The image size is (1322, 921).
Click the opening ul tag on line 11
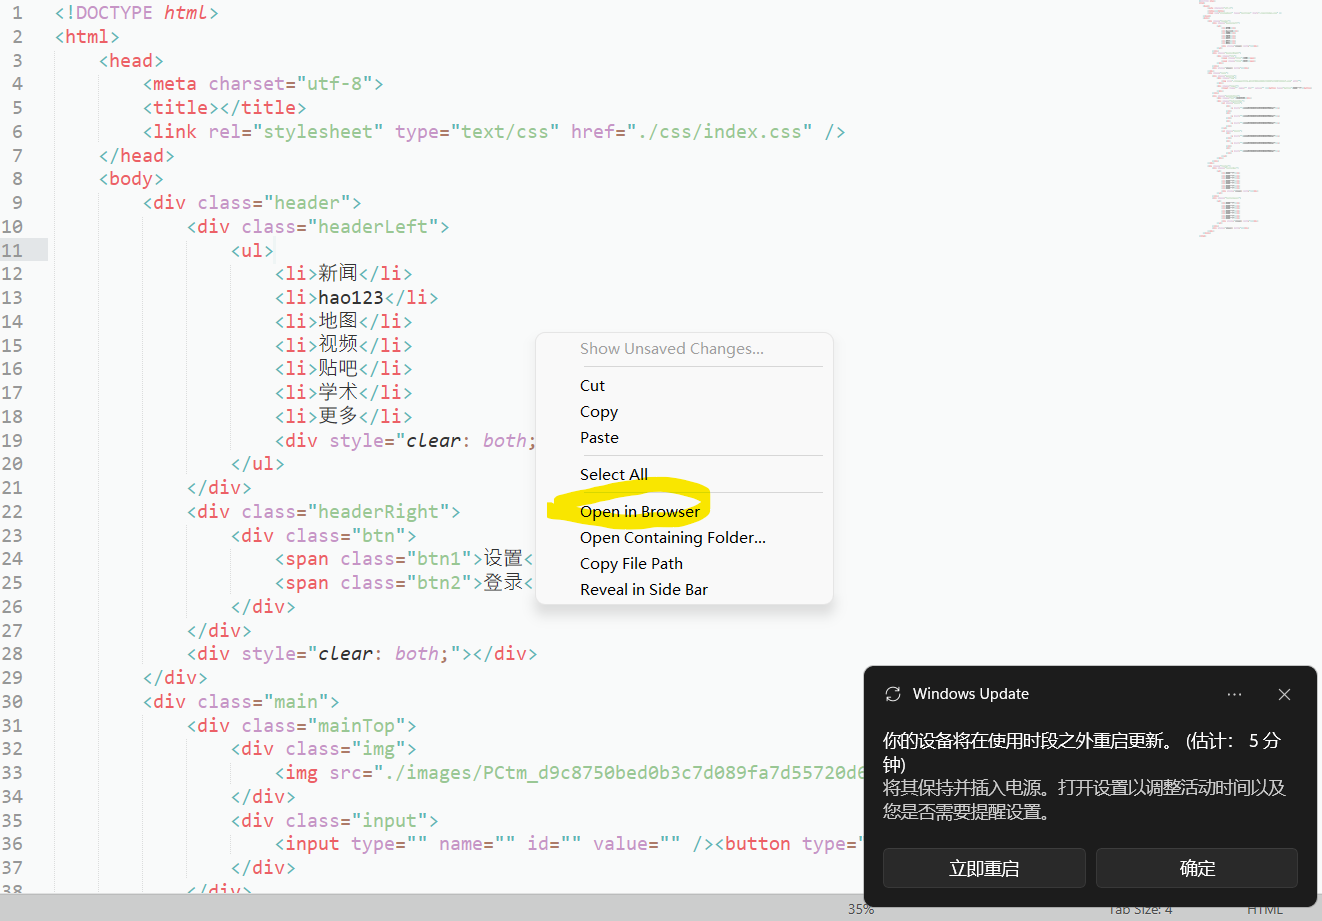click(x=252, y=250)
